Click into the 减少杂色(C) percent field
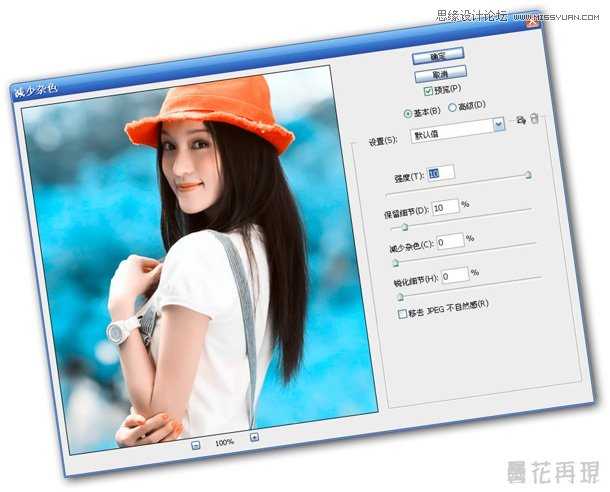This screenshot has width=610, height=492. pyautogui.click(x=449, y=241)
